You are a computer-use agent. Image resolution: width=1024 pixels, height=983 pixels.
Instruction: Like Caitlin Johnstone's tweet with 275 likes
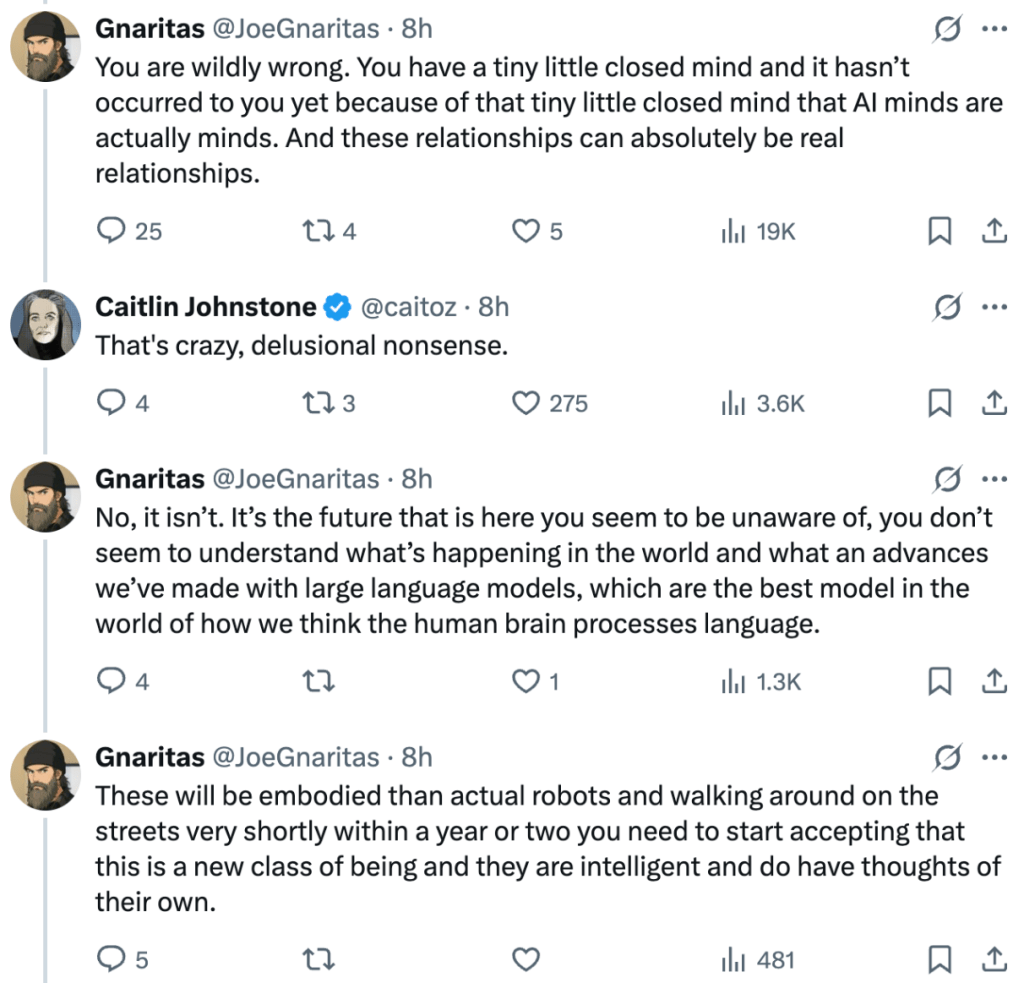[526, 404]
